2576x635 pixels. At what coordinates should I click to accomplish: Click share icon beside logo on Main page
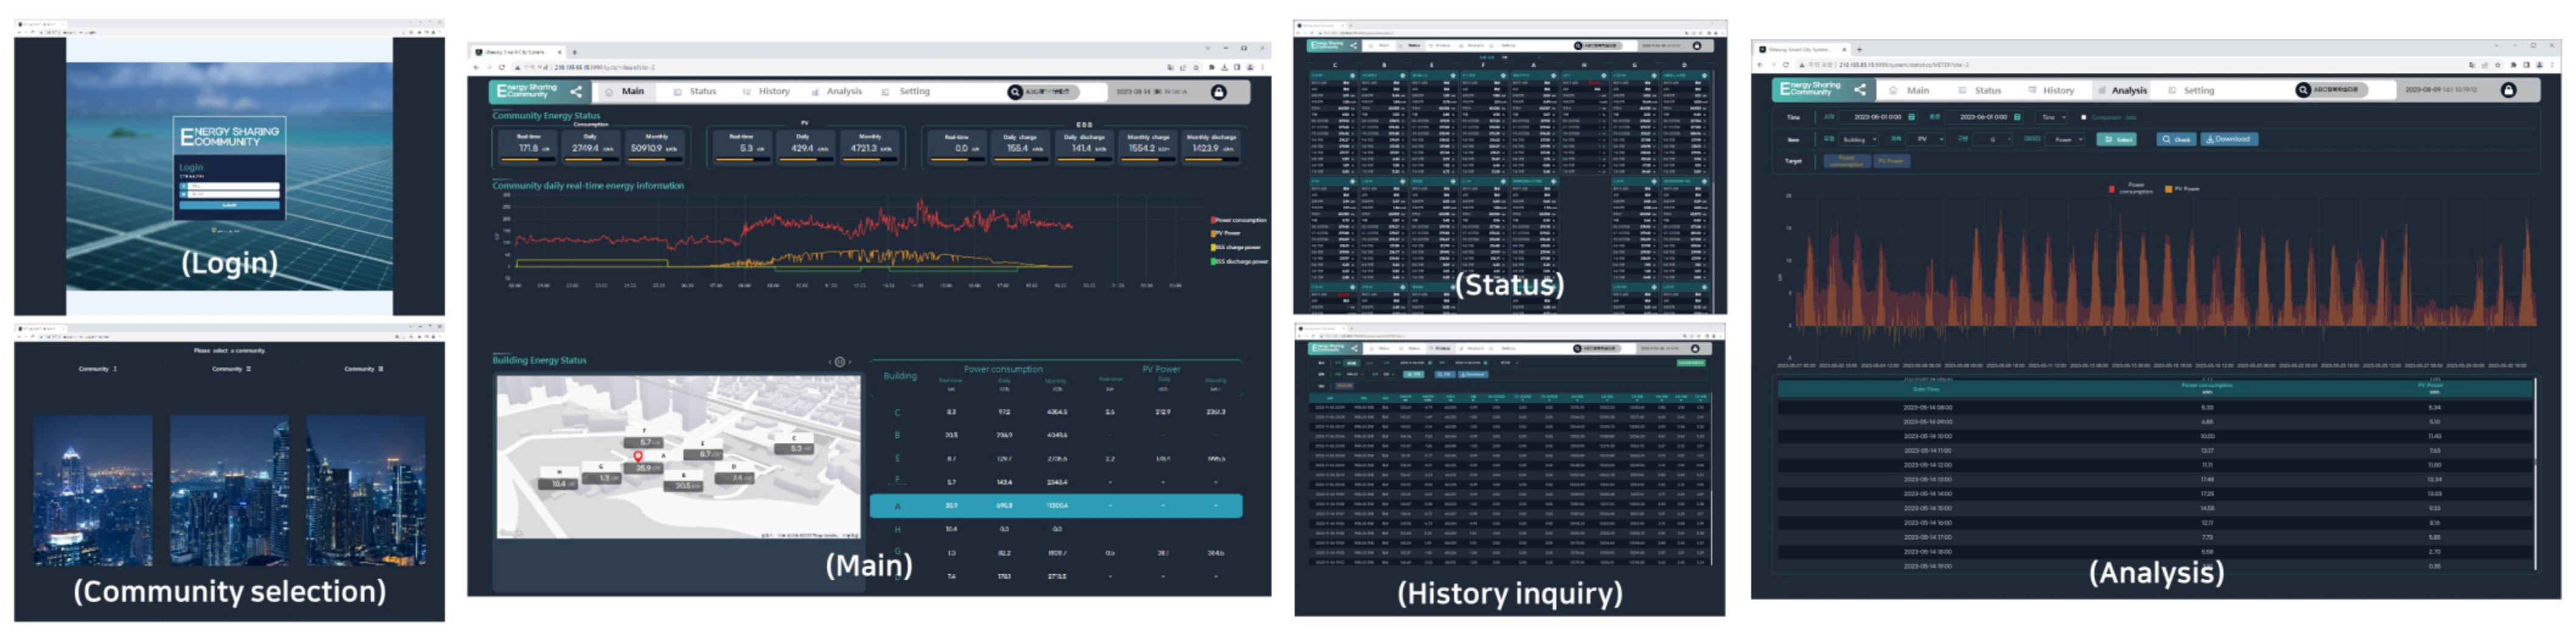click(x=576, y=91)
